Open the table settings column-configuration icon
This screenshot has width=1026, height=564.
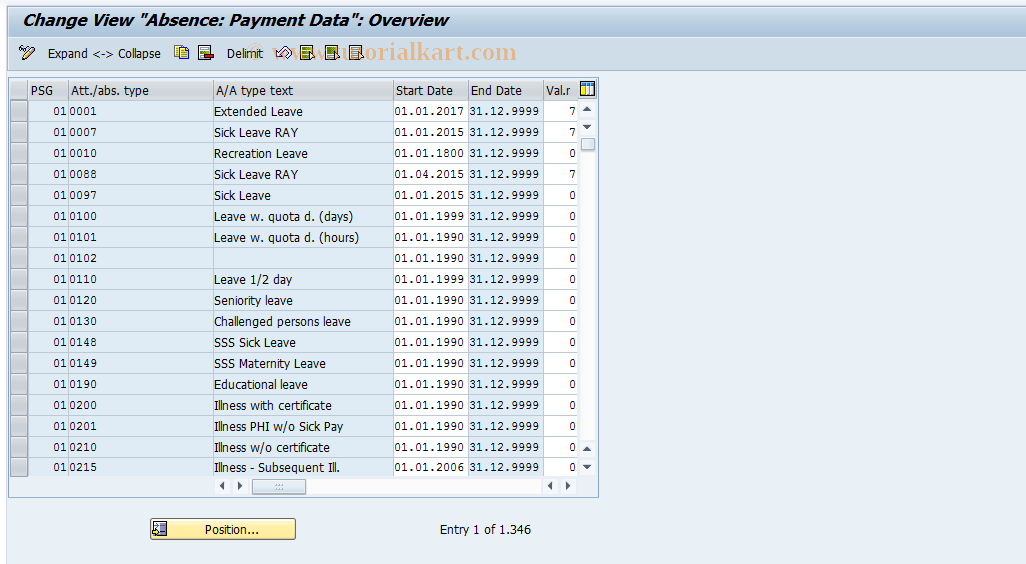588,89
